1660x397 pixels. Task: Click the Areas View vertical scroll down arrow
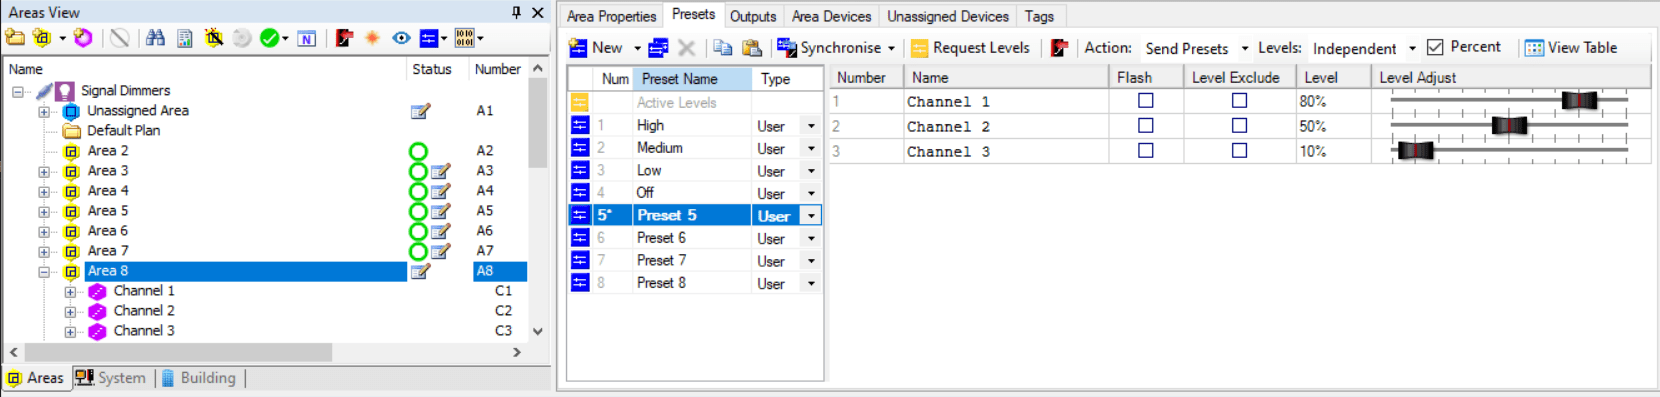[538, 331]
